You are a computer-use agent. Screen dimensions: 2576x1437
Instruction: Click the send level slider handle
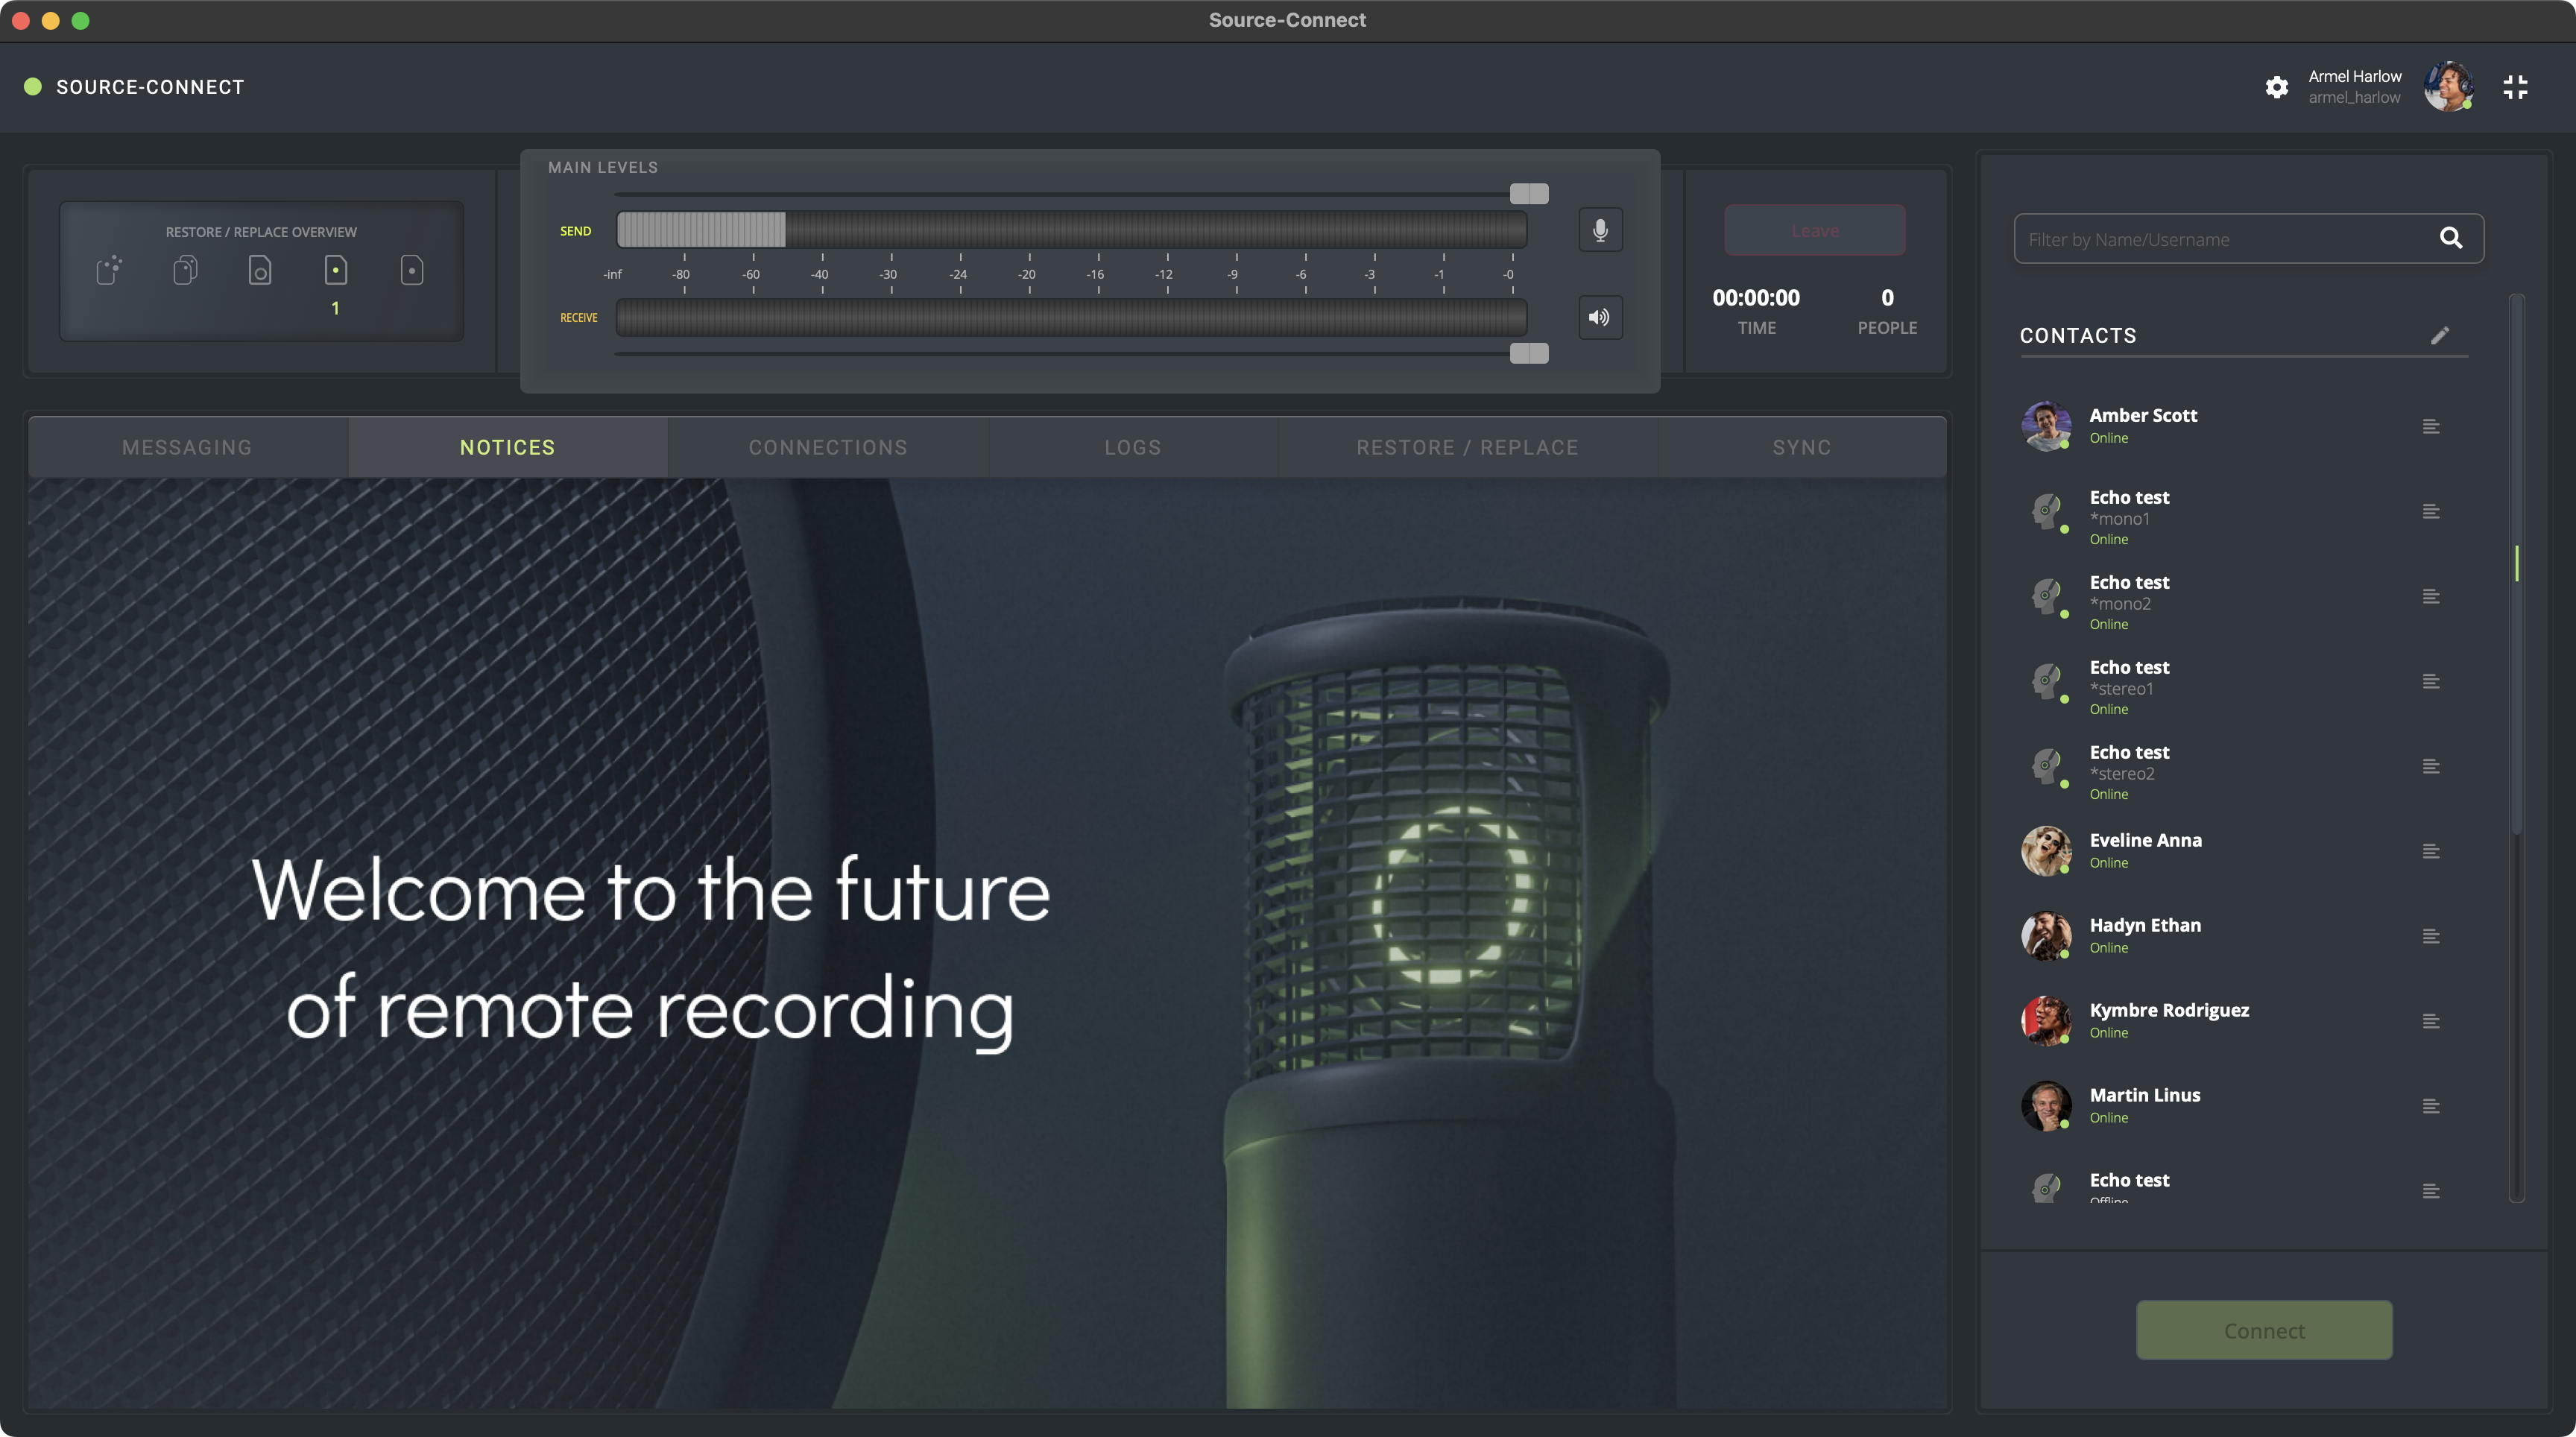click(1528, 193)
